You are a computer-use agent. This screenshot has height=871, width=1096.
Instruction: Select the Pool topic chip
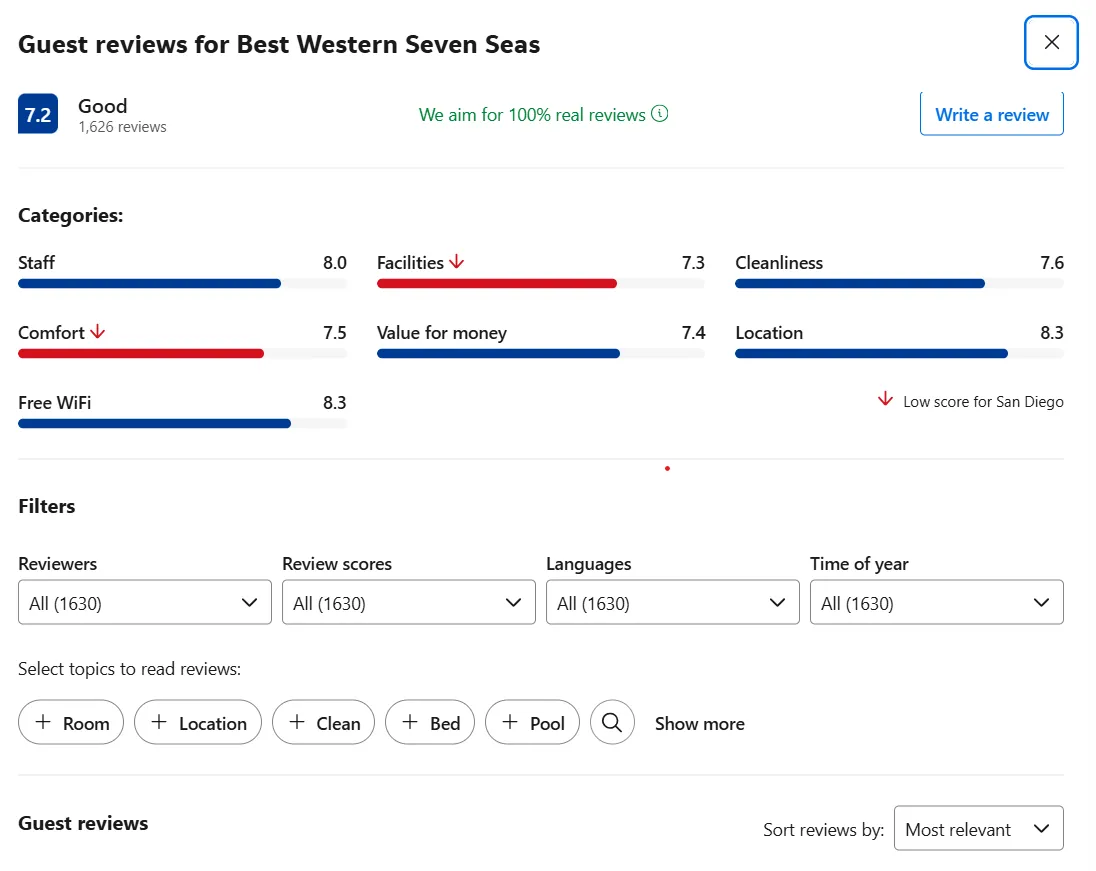pyautogui.click(x=532, y=723)
